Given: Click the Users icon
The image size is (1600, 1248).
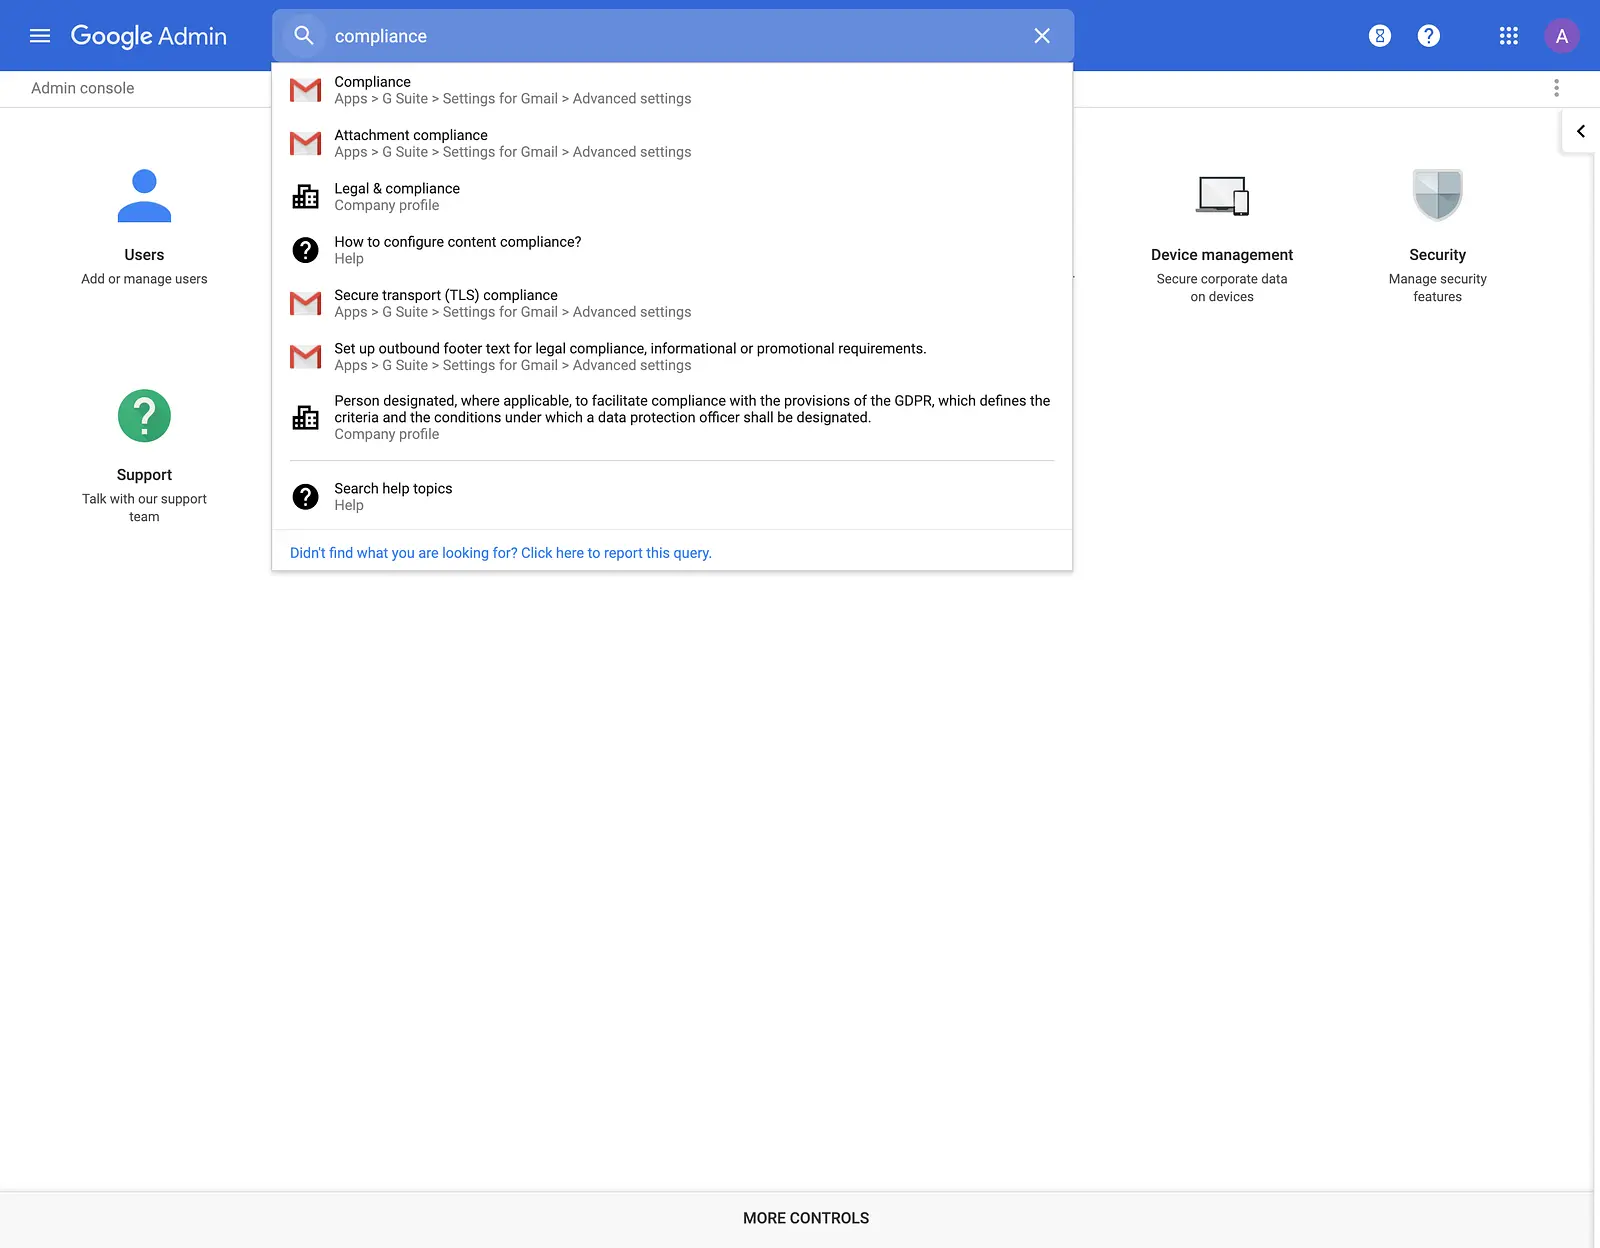Looking at the screenshot, I should tap(144, 196).
